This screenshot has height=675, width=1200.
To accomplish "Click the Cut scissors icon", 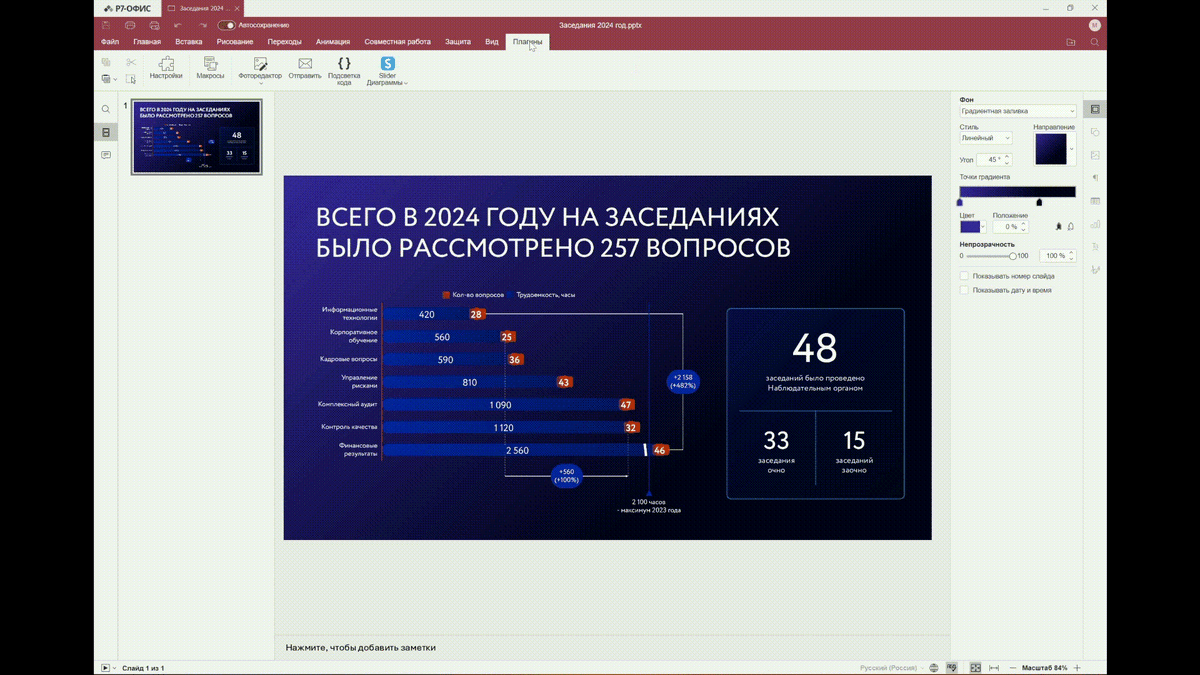I will tap(130, 62).
